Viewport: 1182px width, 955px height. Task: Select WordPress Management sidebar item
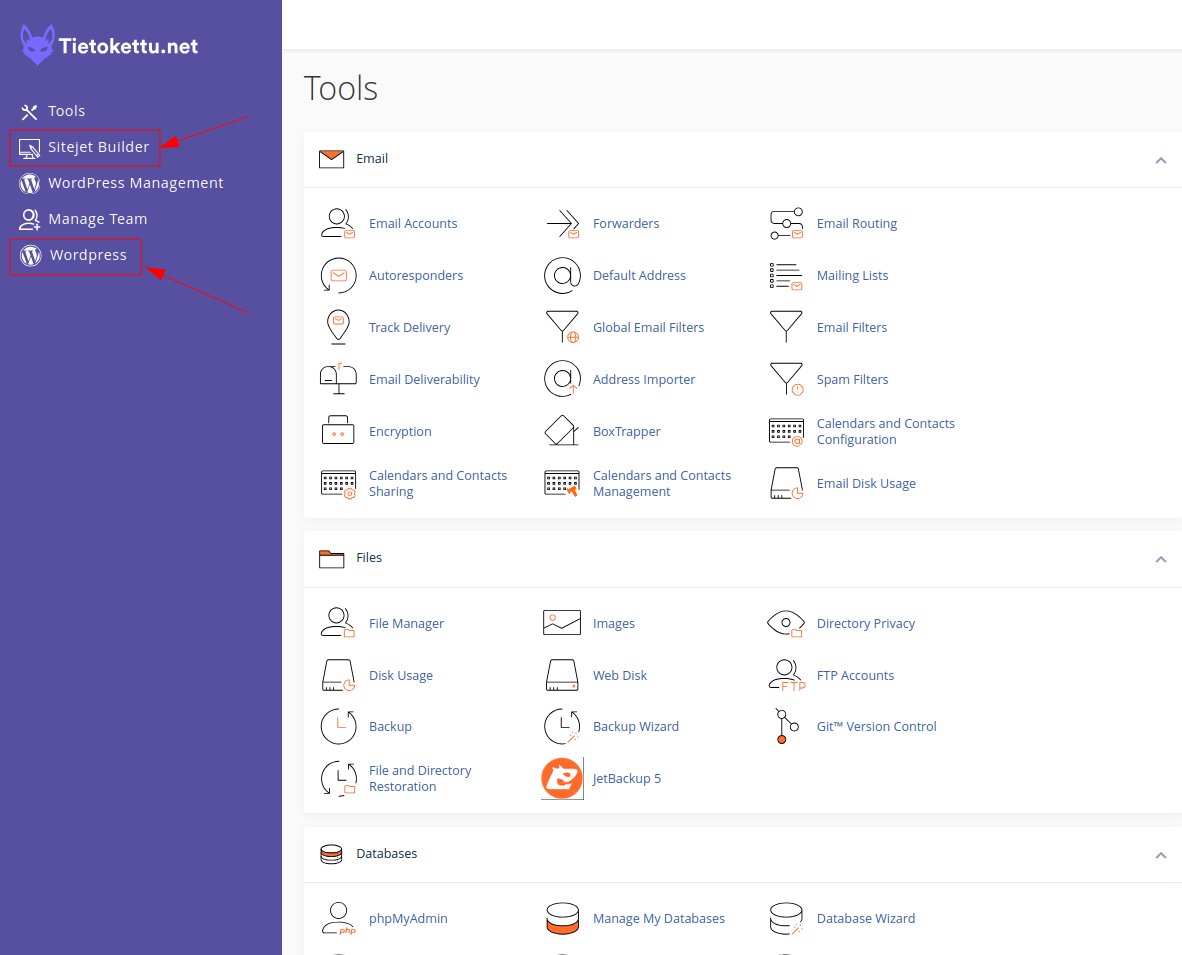tap(121, 183)
